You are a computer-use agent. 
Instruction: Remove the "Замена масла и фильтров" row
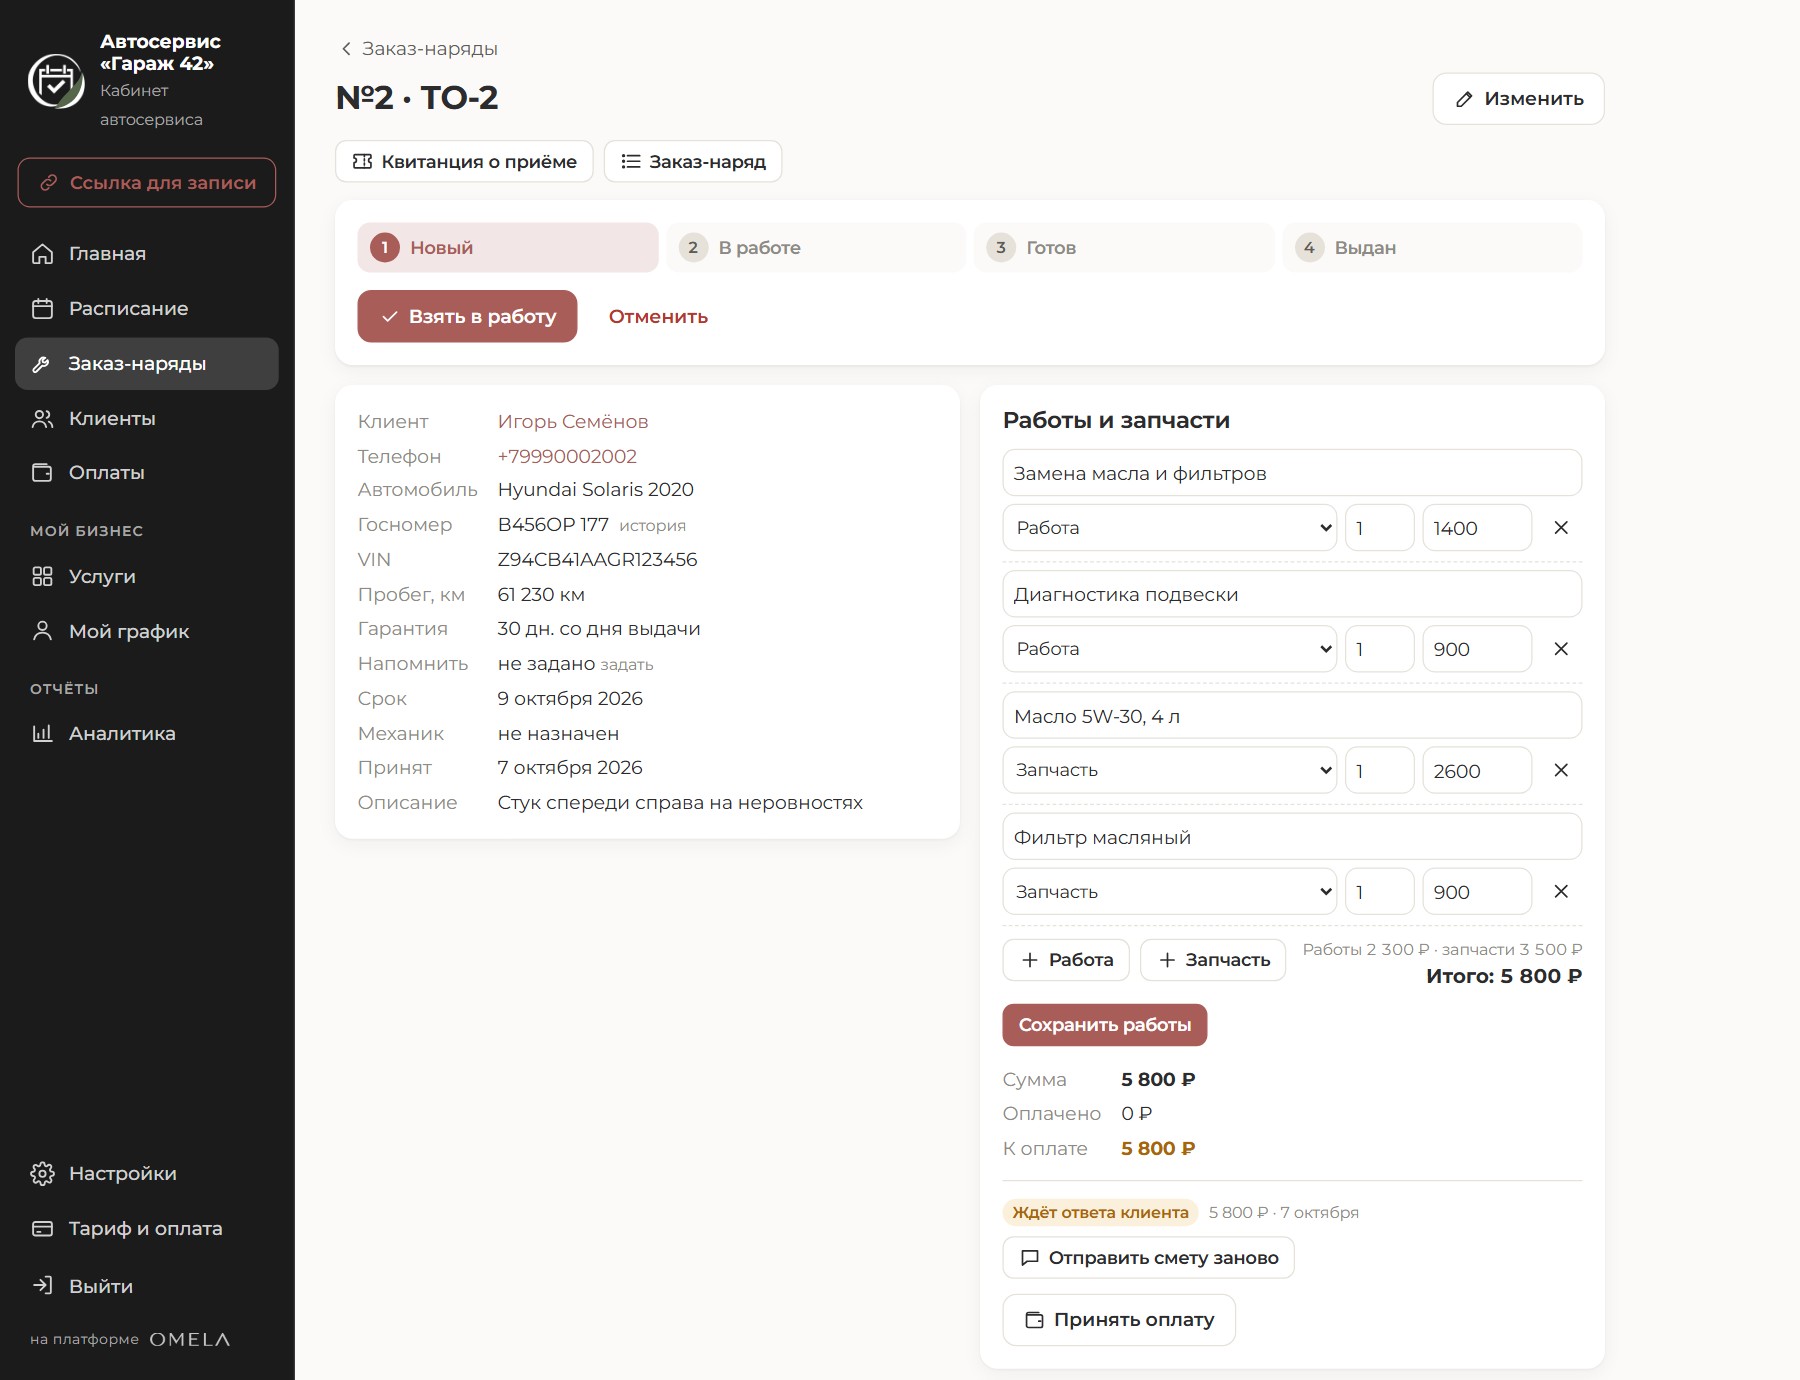click(x=1561, y=528)
